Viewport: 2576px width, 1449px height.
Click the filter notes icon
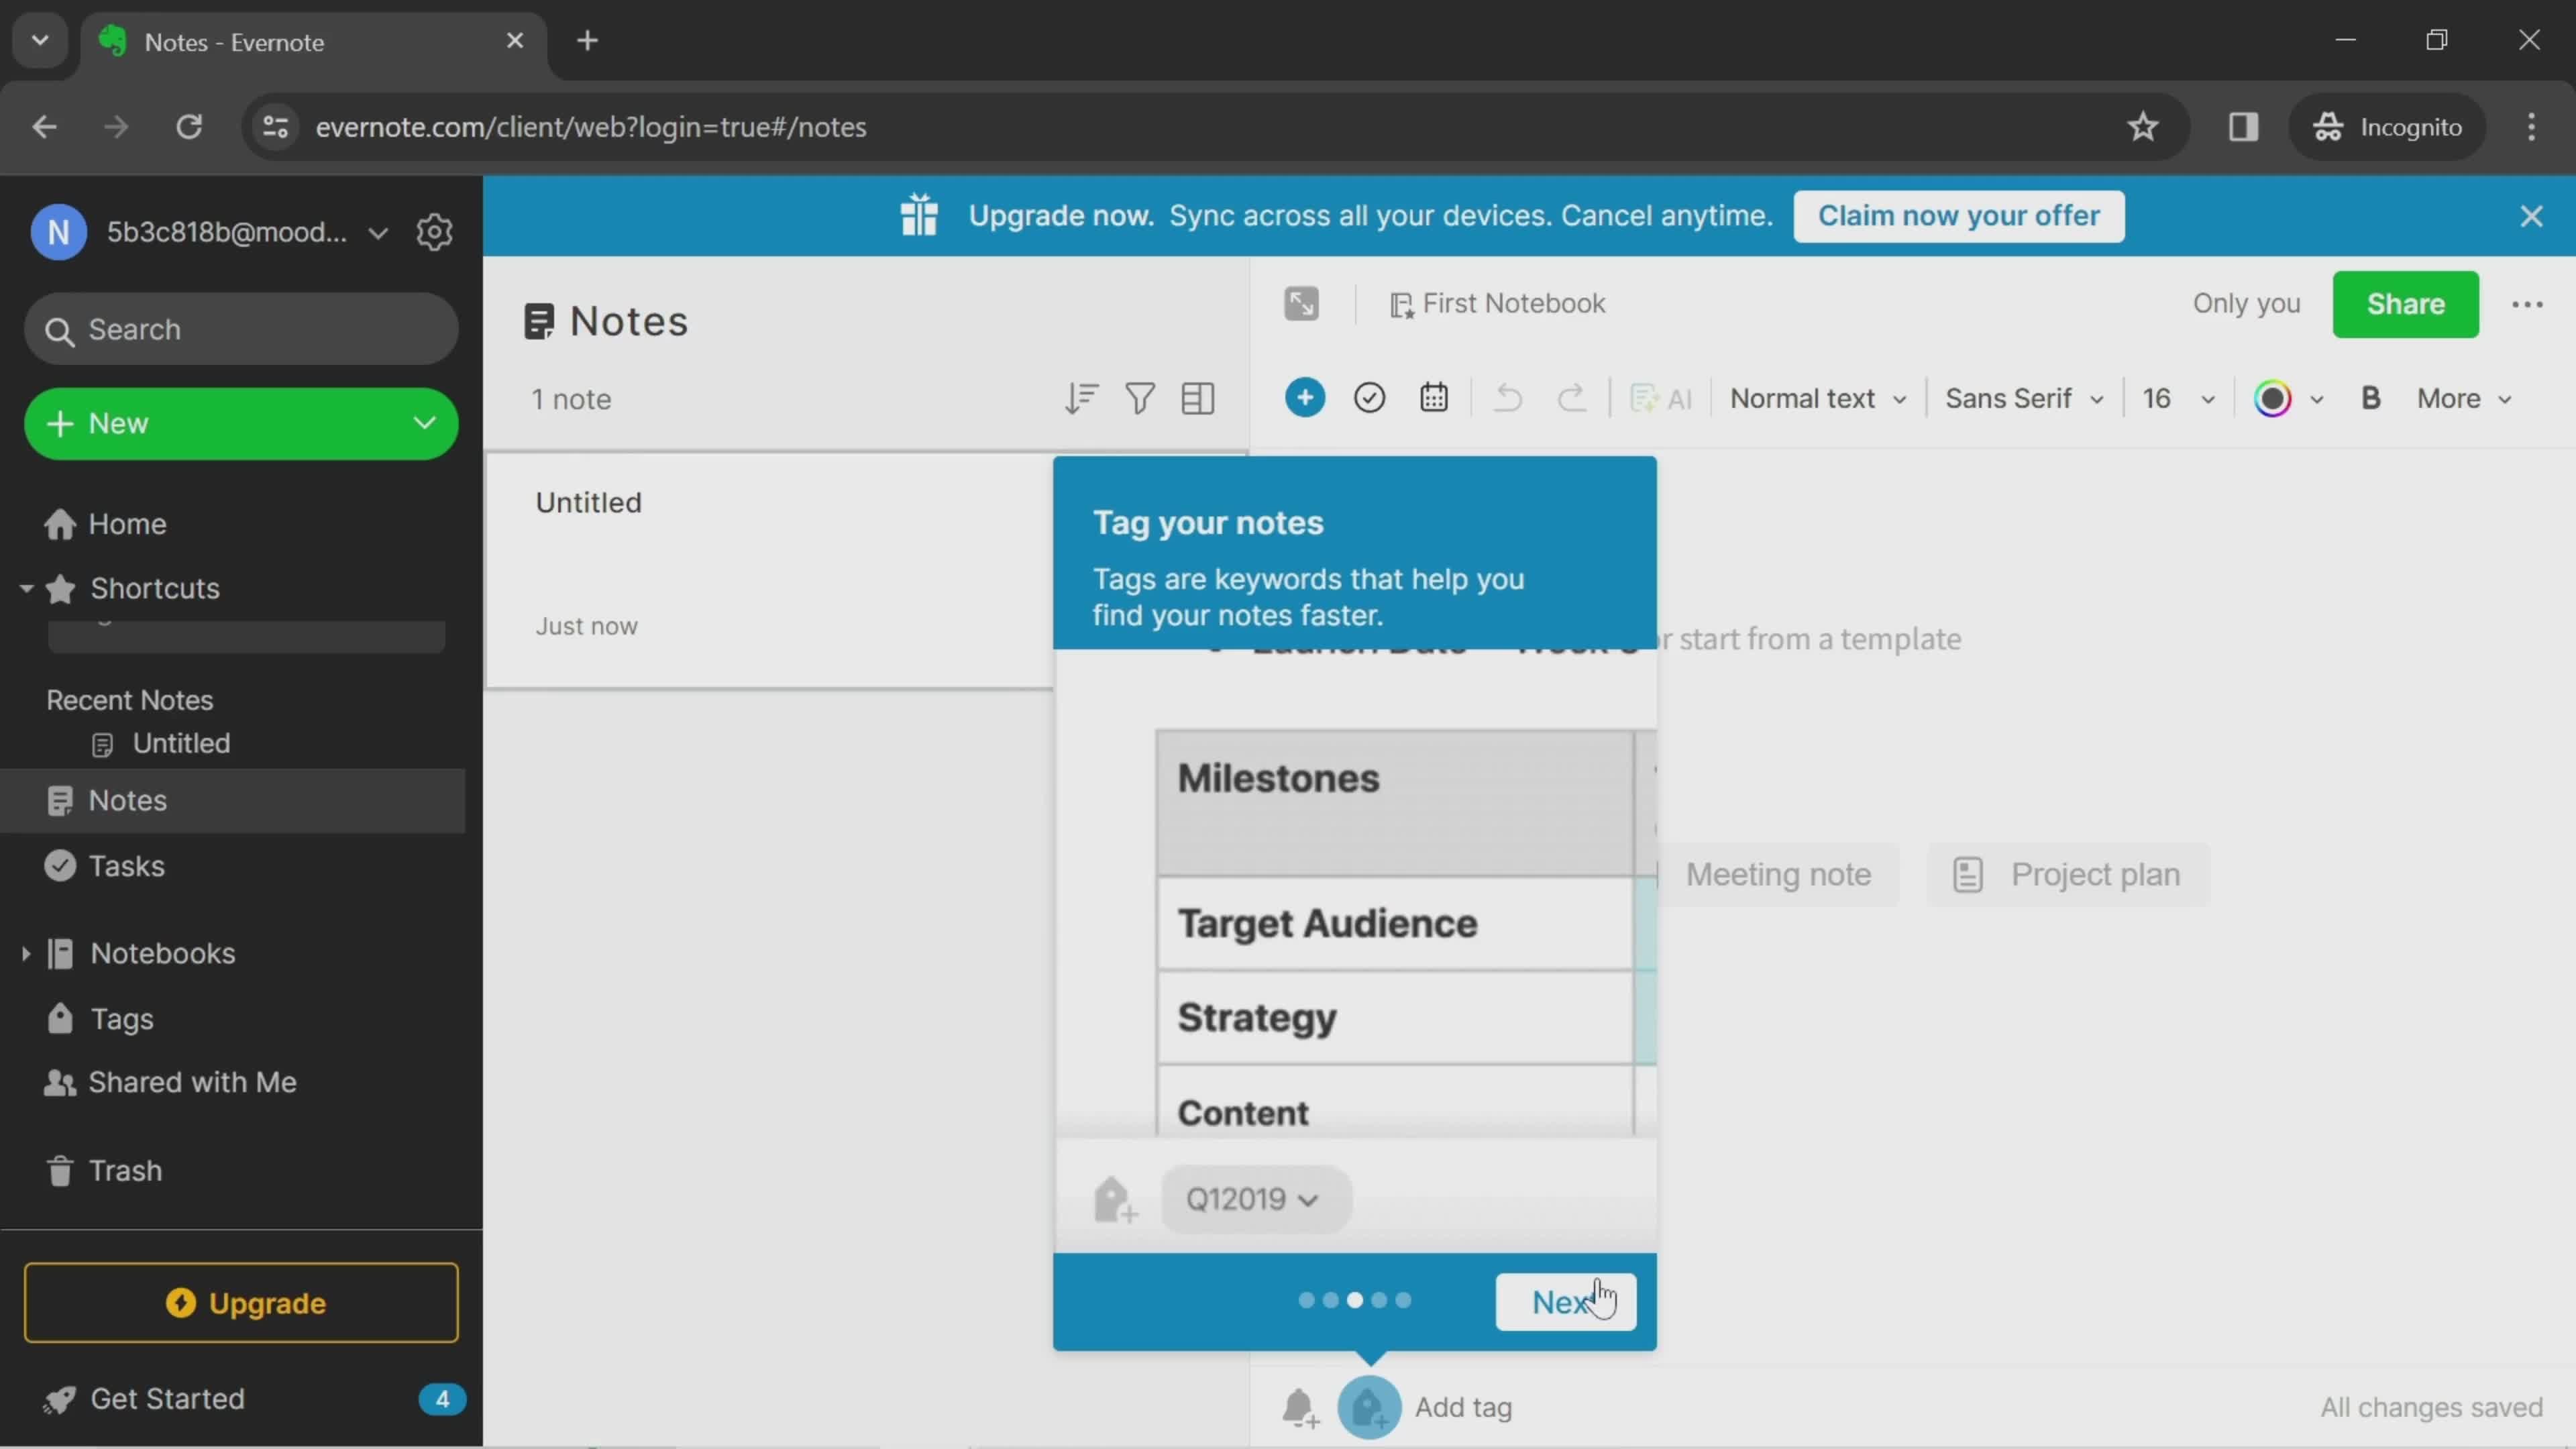tap(1139, 398)
